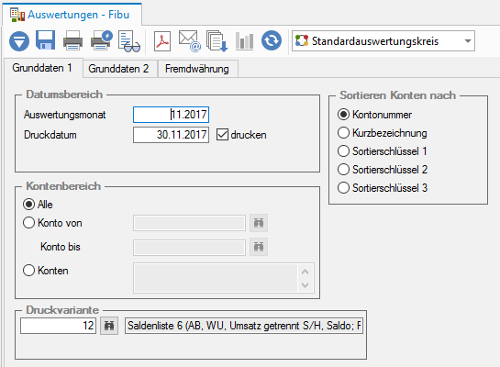Select Sortierschlüssel 2 radio button
500x367 pixels.
(x=343, y=169)
